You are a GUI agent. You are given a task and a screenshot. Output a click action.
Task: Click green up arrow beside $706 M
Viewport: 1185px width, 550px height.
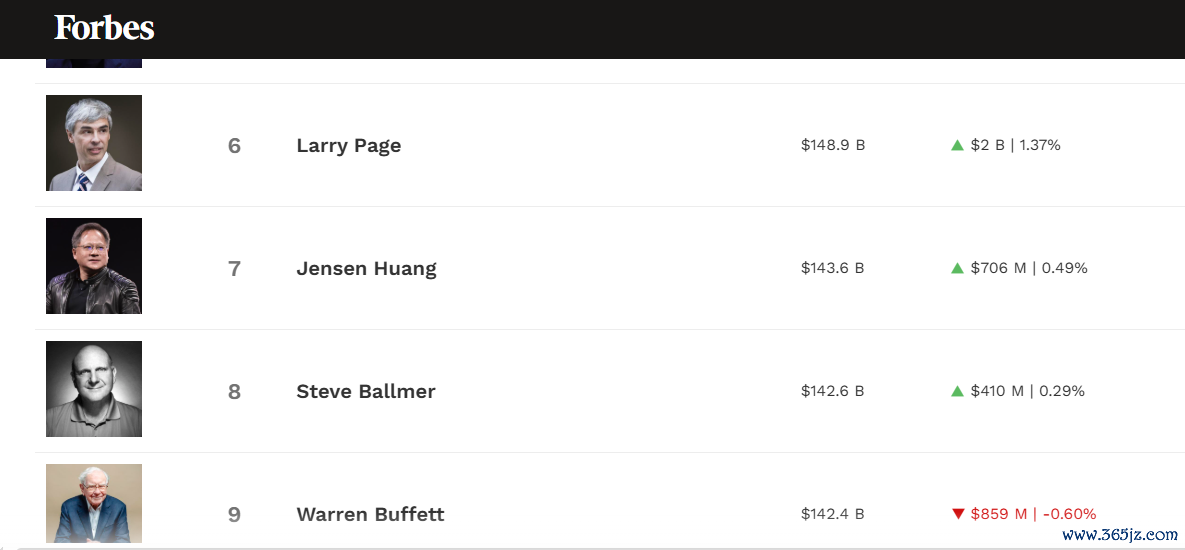[958, 267]
